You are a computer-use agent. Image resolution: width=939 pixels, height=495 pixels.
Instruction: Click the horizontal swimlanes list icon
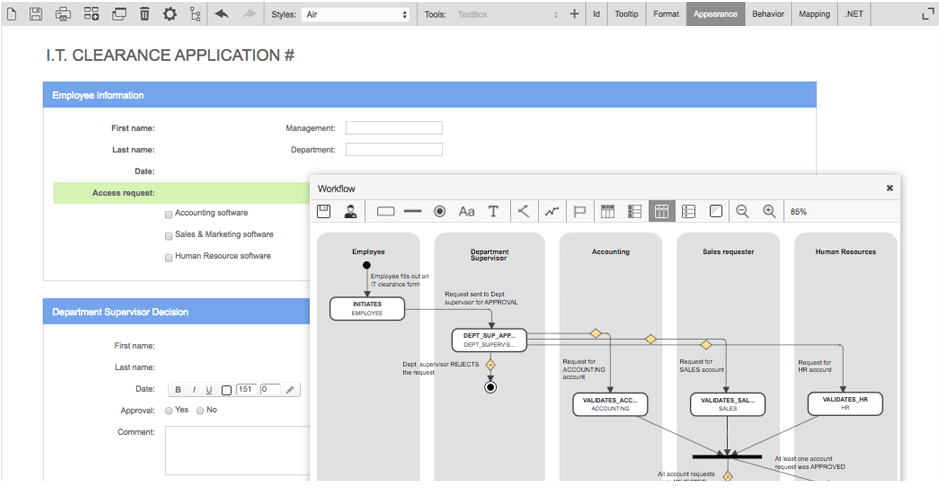pyautogui.click(x=689, y=211)
